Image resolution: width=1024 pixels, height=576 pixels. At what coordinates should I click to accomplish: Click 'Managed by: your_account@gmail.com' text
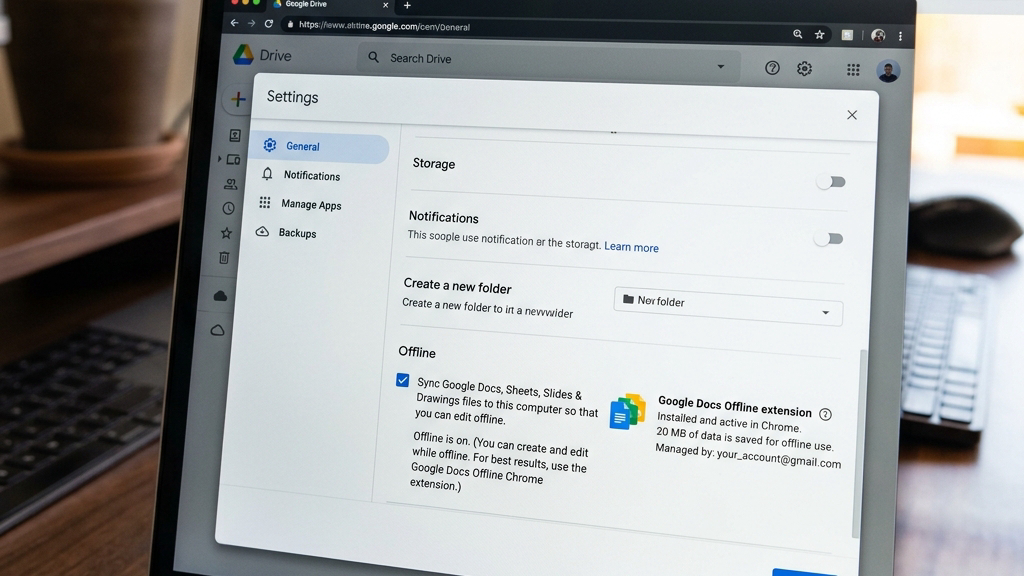click(x=748, y=456)
